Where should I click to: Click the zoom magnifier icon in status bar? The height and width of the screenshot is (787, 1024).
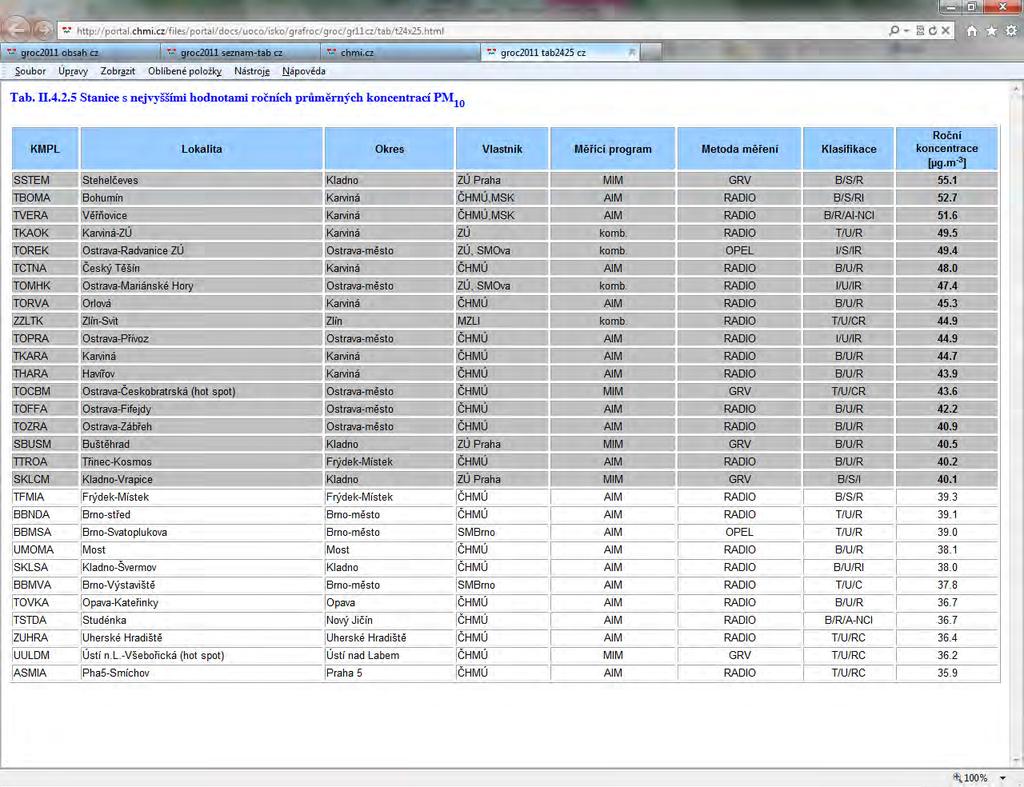pyautogui.click(x=957, y=778)
